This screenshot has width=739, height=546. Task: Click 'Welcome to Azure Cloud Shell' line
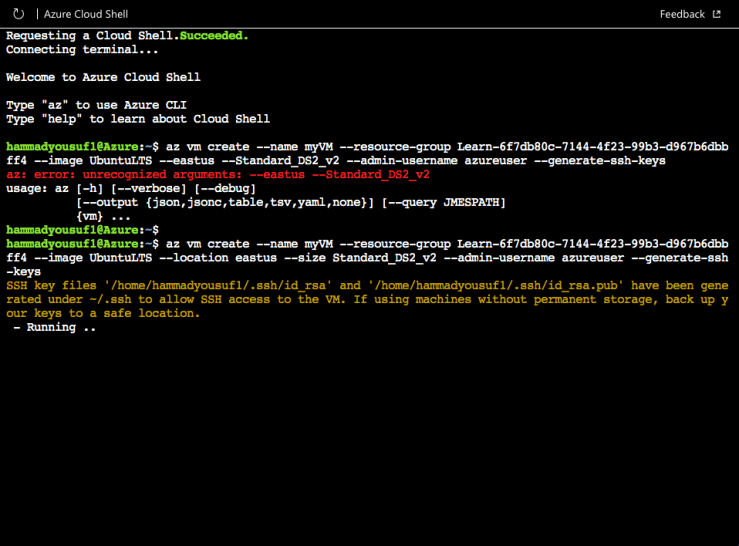pos(103,77)
